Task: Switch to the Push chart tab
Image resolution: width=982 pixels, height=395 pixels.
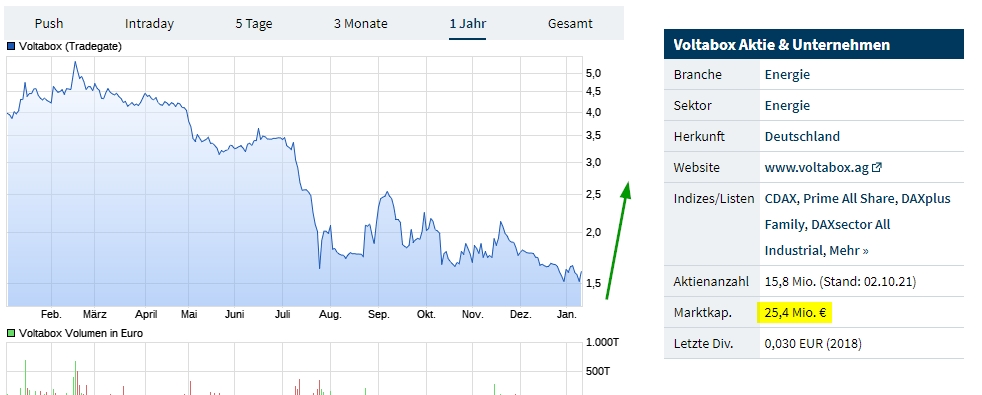Action: pos(49,24)
